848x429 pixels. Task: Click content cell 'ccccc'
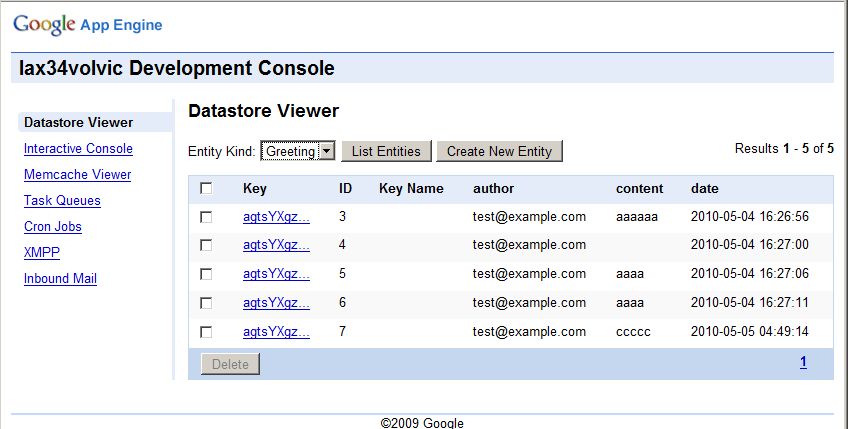tap(633, 332)
